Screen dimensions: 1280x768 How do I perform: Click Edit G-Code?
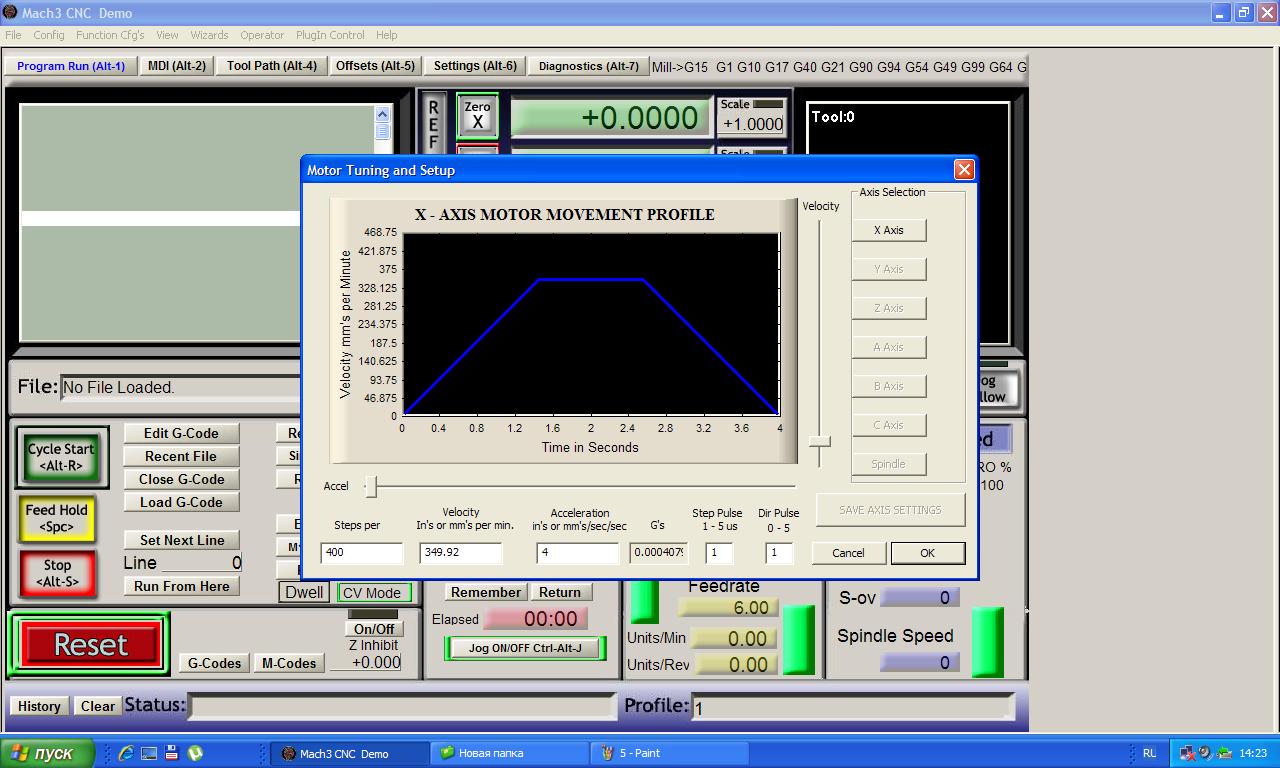pos(181,433)
